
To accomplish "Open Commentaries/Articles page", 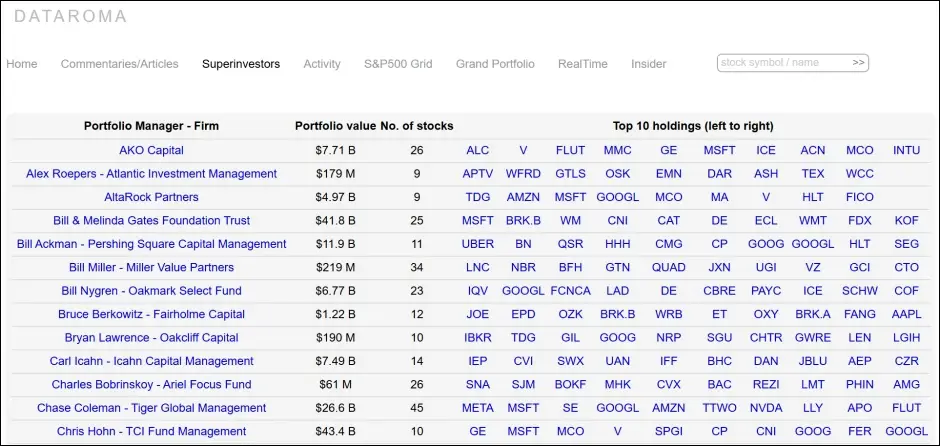I will coord(119,64).
